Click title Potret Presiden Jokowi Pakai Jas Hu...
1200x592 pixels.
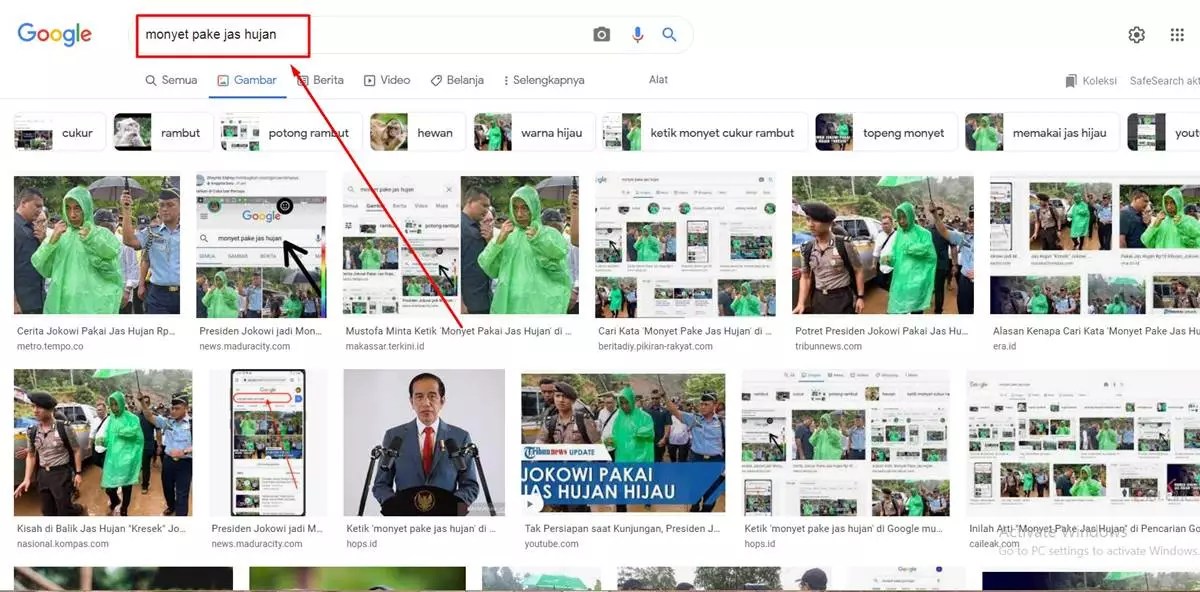881,331
